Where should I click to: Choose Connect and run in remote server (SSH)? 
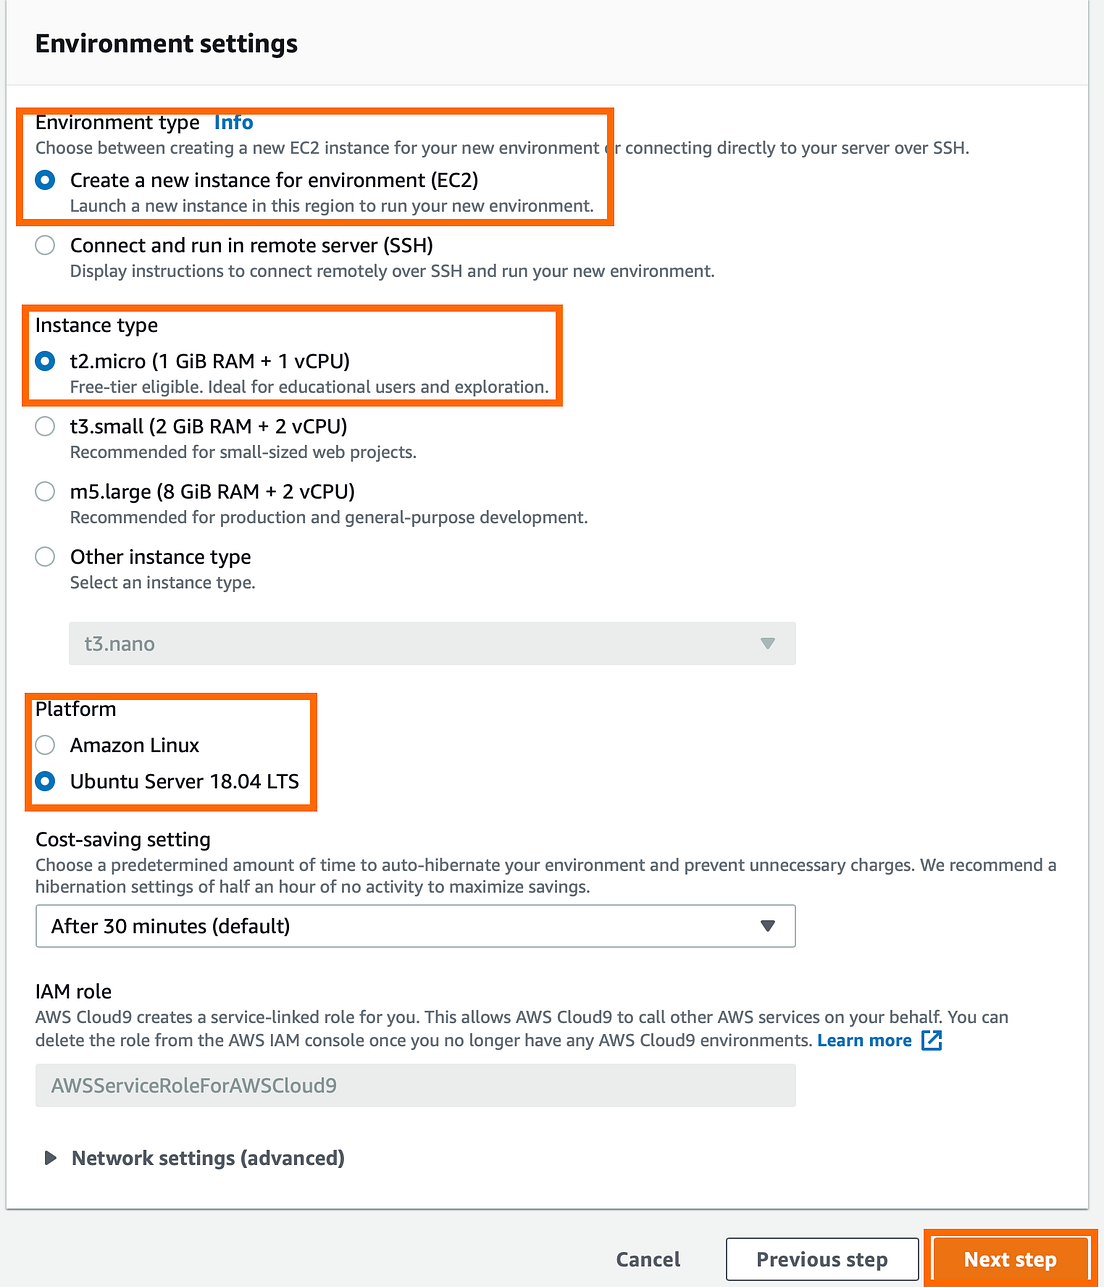click(x=44, y=245)
